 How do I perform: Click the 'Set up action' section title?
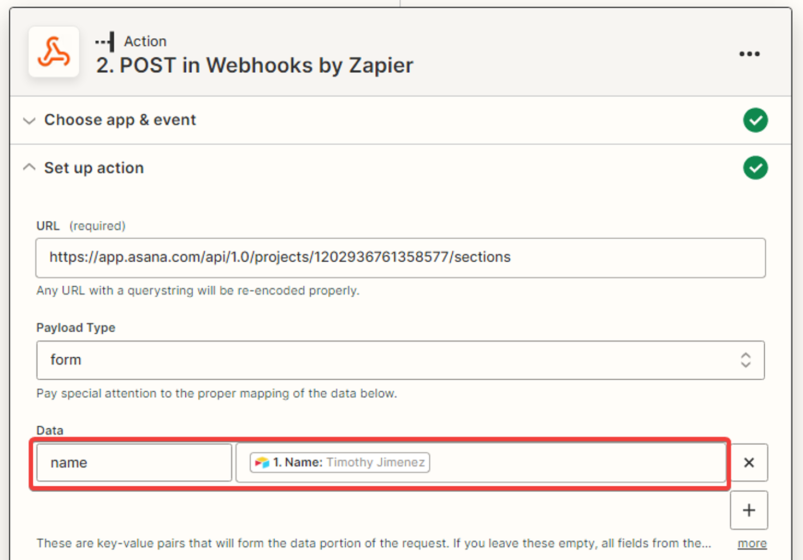[94, 168]
